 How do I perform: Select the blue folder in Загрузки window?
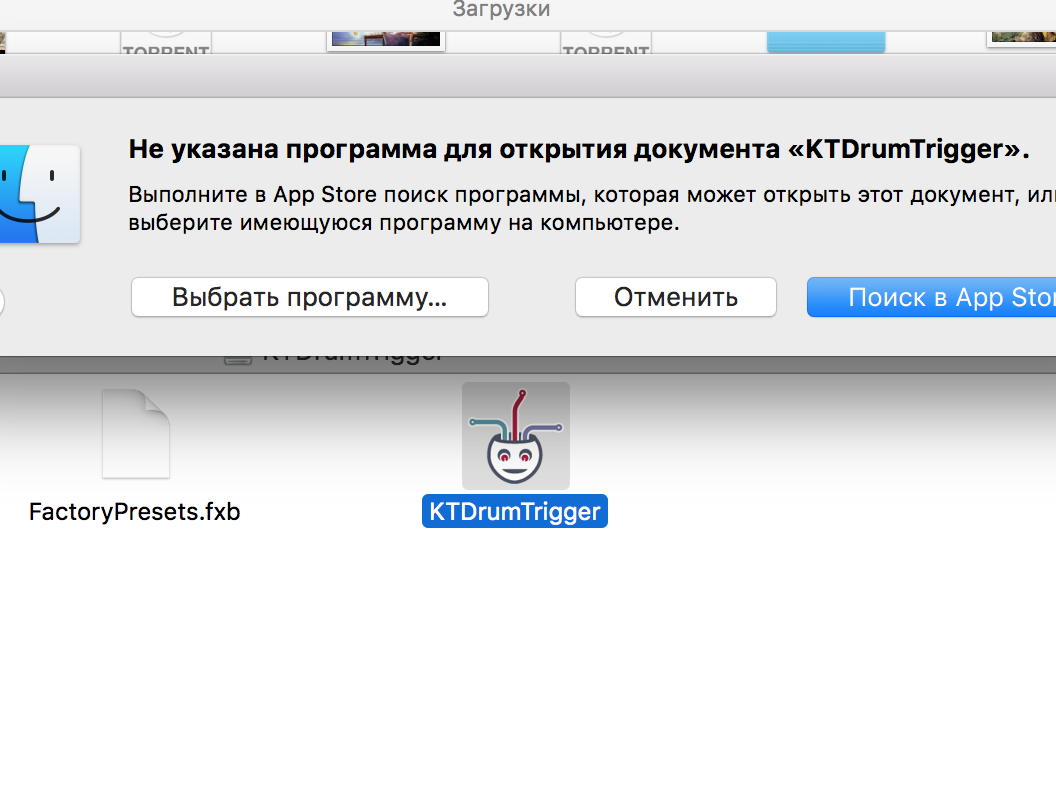[826, 41]
